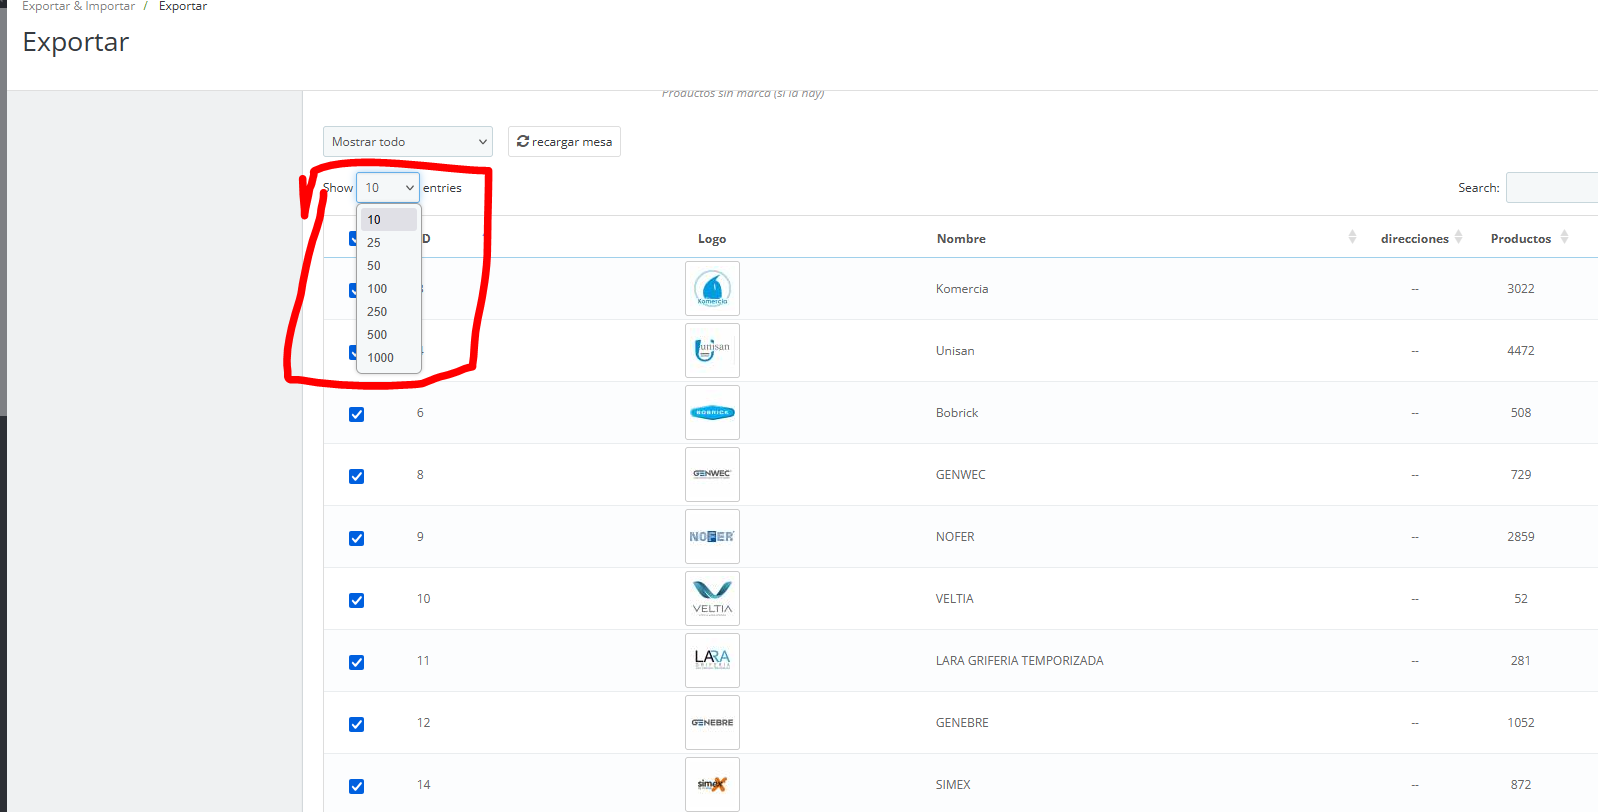
Task: Choose 1000 in the entries dropdown
Action: pyautogui.click(x=380, y=358)
